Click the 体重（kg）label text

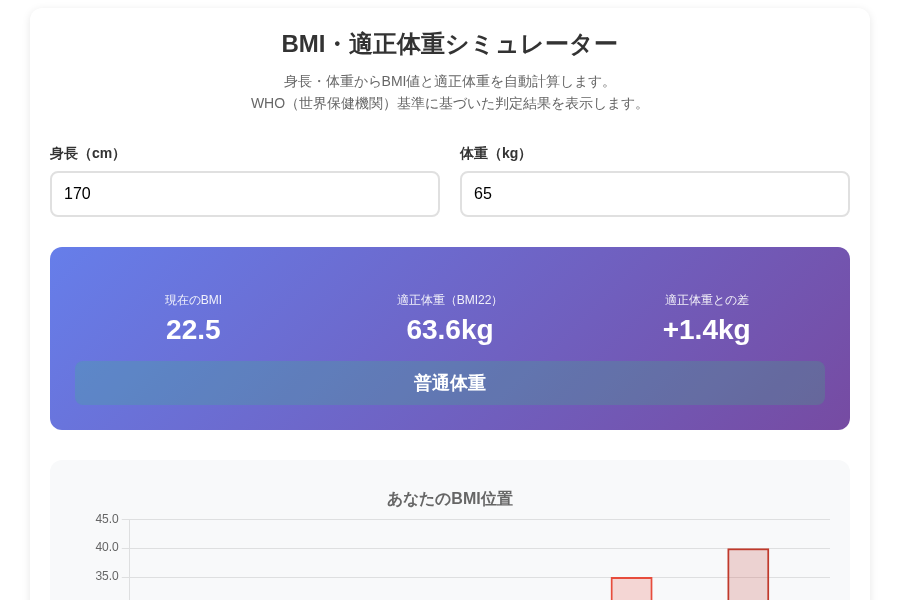coord(495,154)
